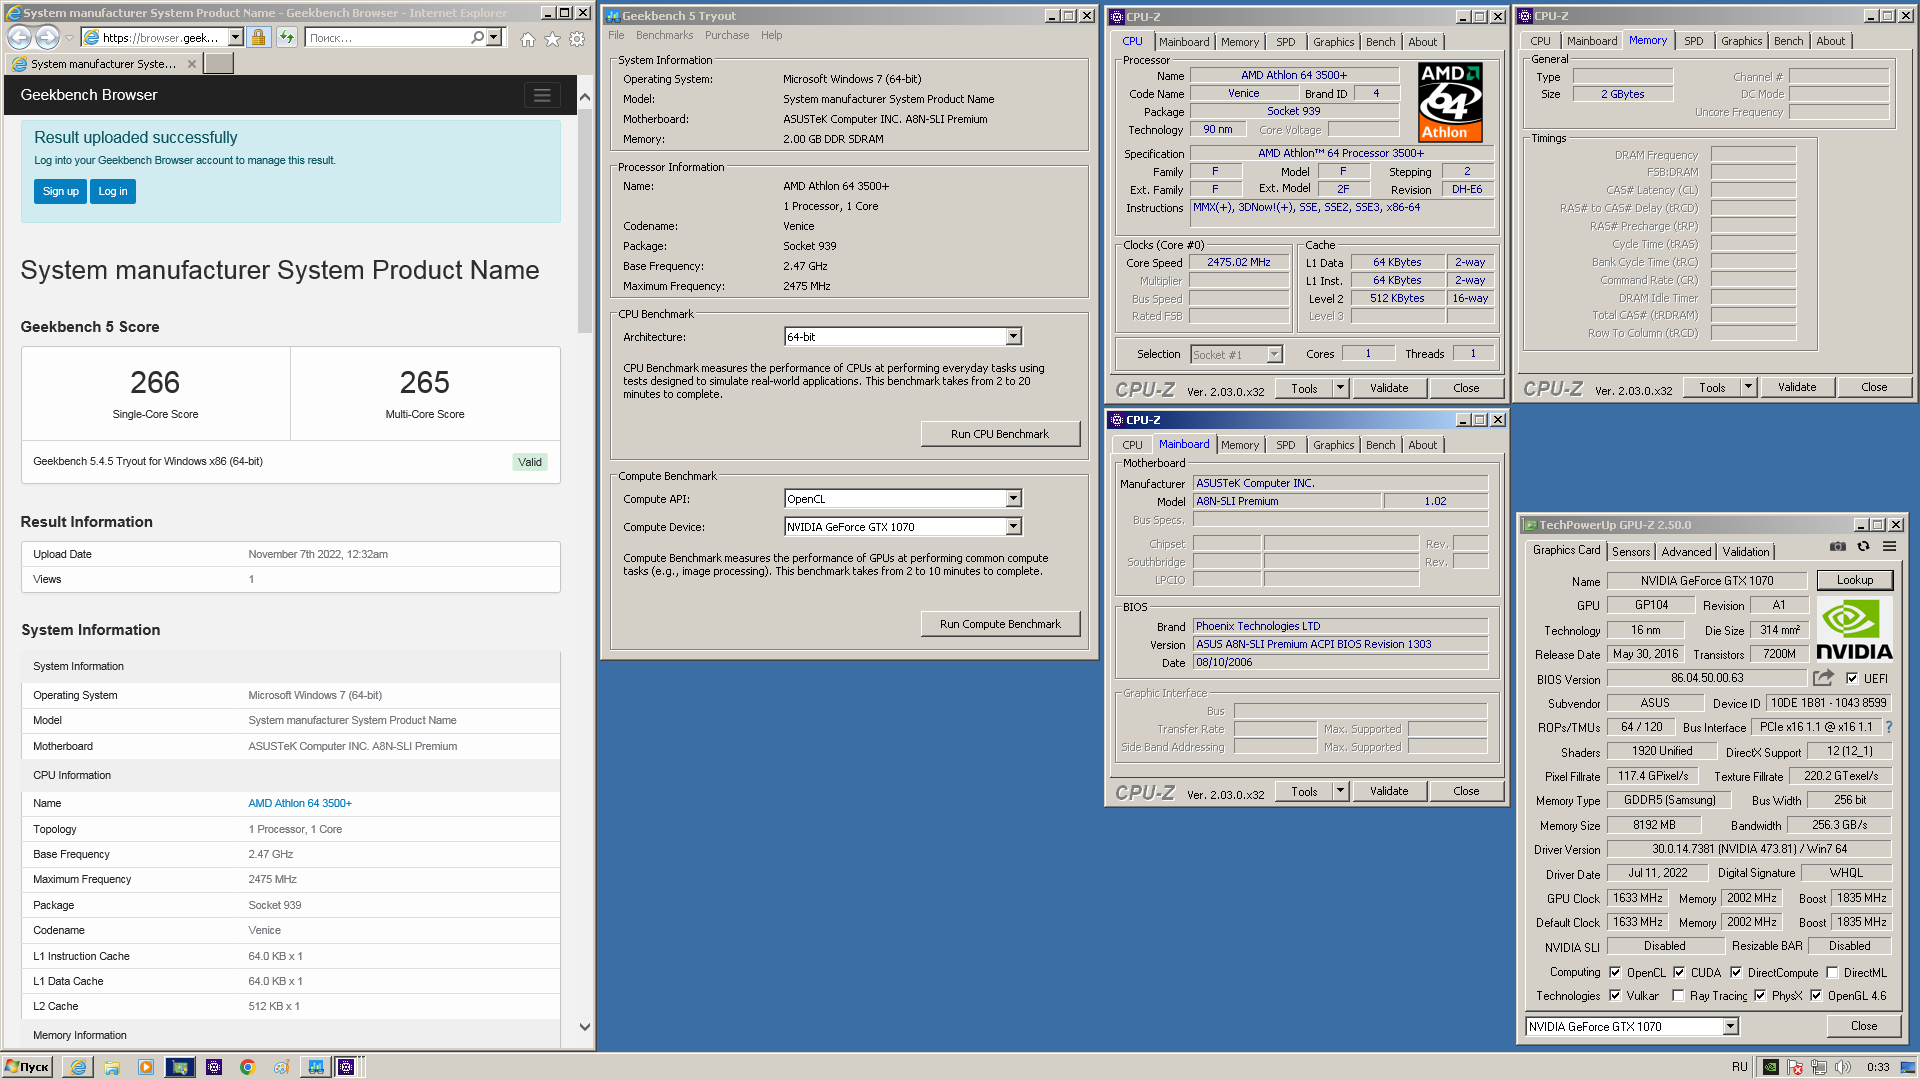Open the Help menu in Geekbench 5
Screen dimensions: 1920x1080
[771, 36]
